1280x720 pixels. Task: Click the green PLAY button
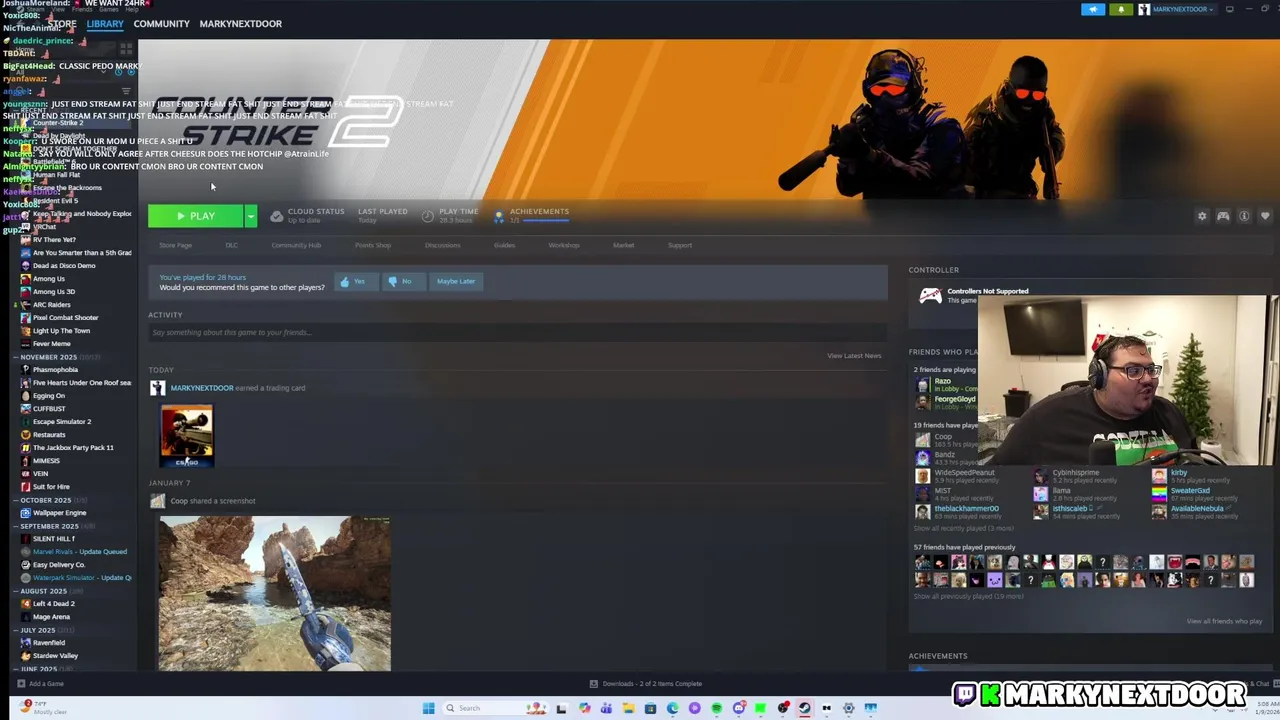196,216
